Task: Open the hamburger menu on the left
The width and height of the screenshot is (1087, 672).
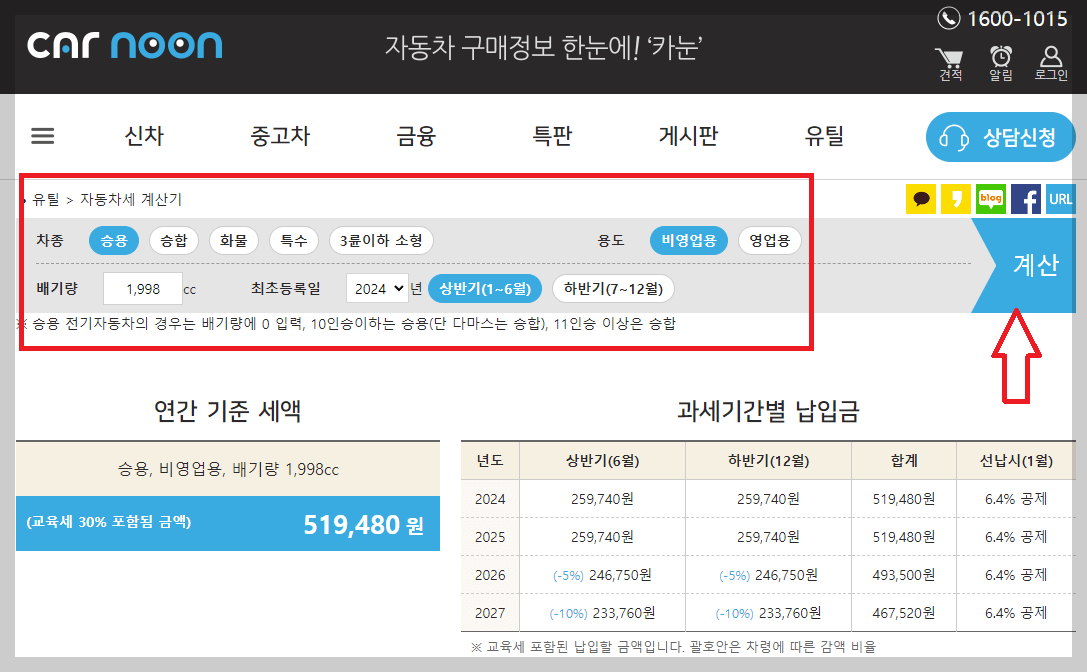Action: [42, 136]
